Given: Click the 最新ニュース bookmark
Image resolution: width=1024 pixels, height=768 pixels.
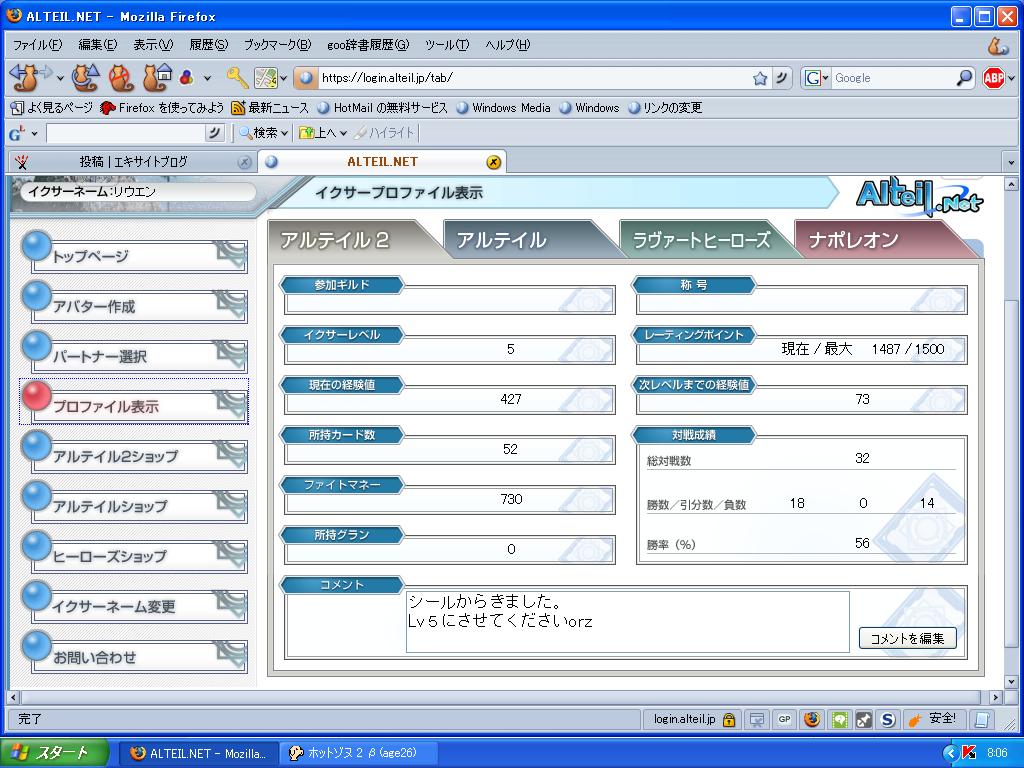Looking at the screenshot, I should (270, 108).
